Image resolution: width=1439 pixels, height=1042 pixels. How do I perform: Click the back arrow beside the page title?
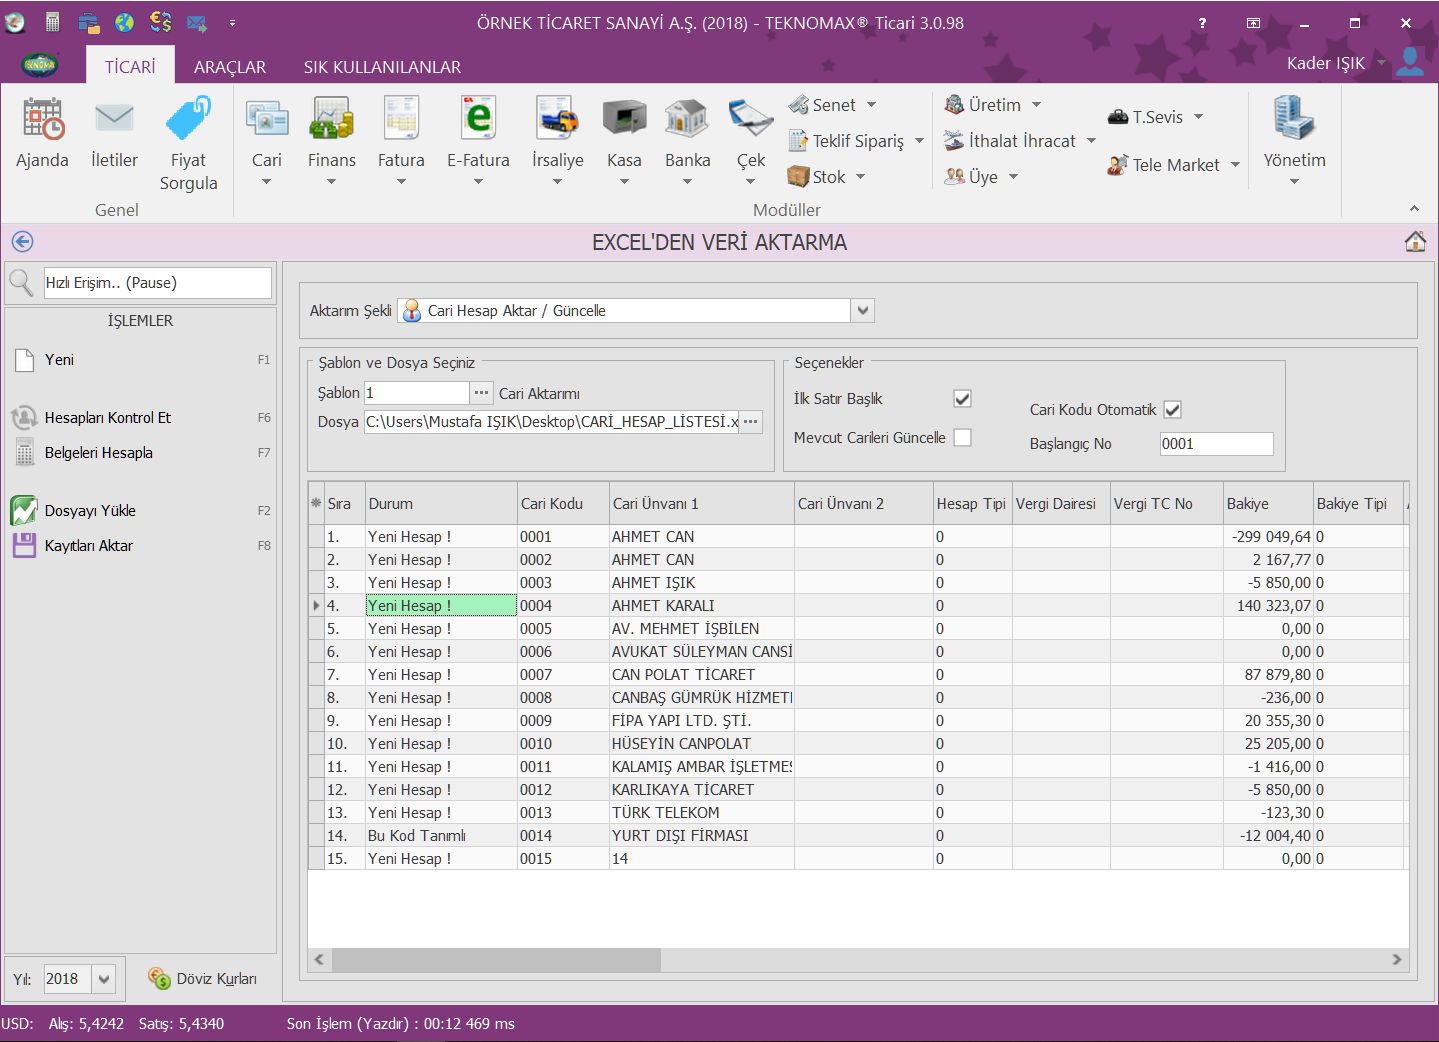(22, 242)
